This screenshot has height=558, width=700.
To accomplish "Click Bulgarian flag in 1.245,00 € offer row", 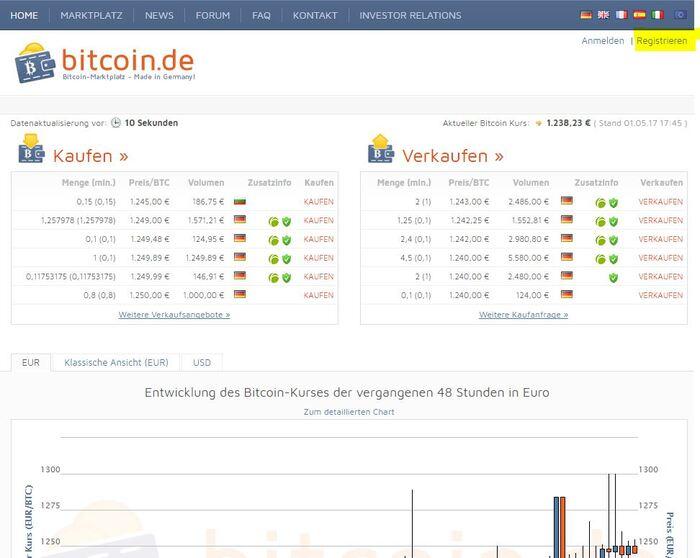I will pyautogui.click(x=240, y=201).
